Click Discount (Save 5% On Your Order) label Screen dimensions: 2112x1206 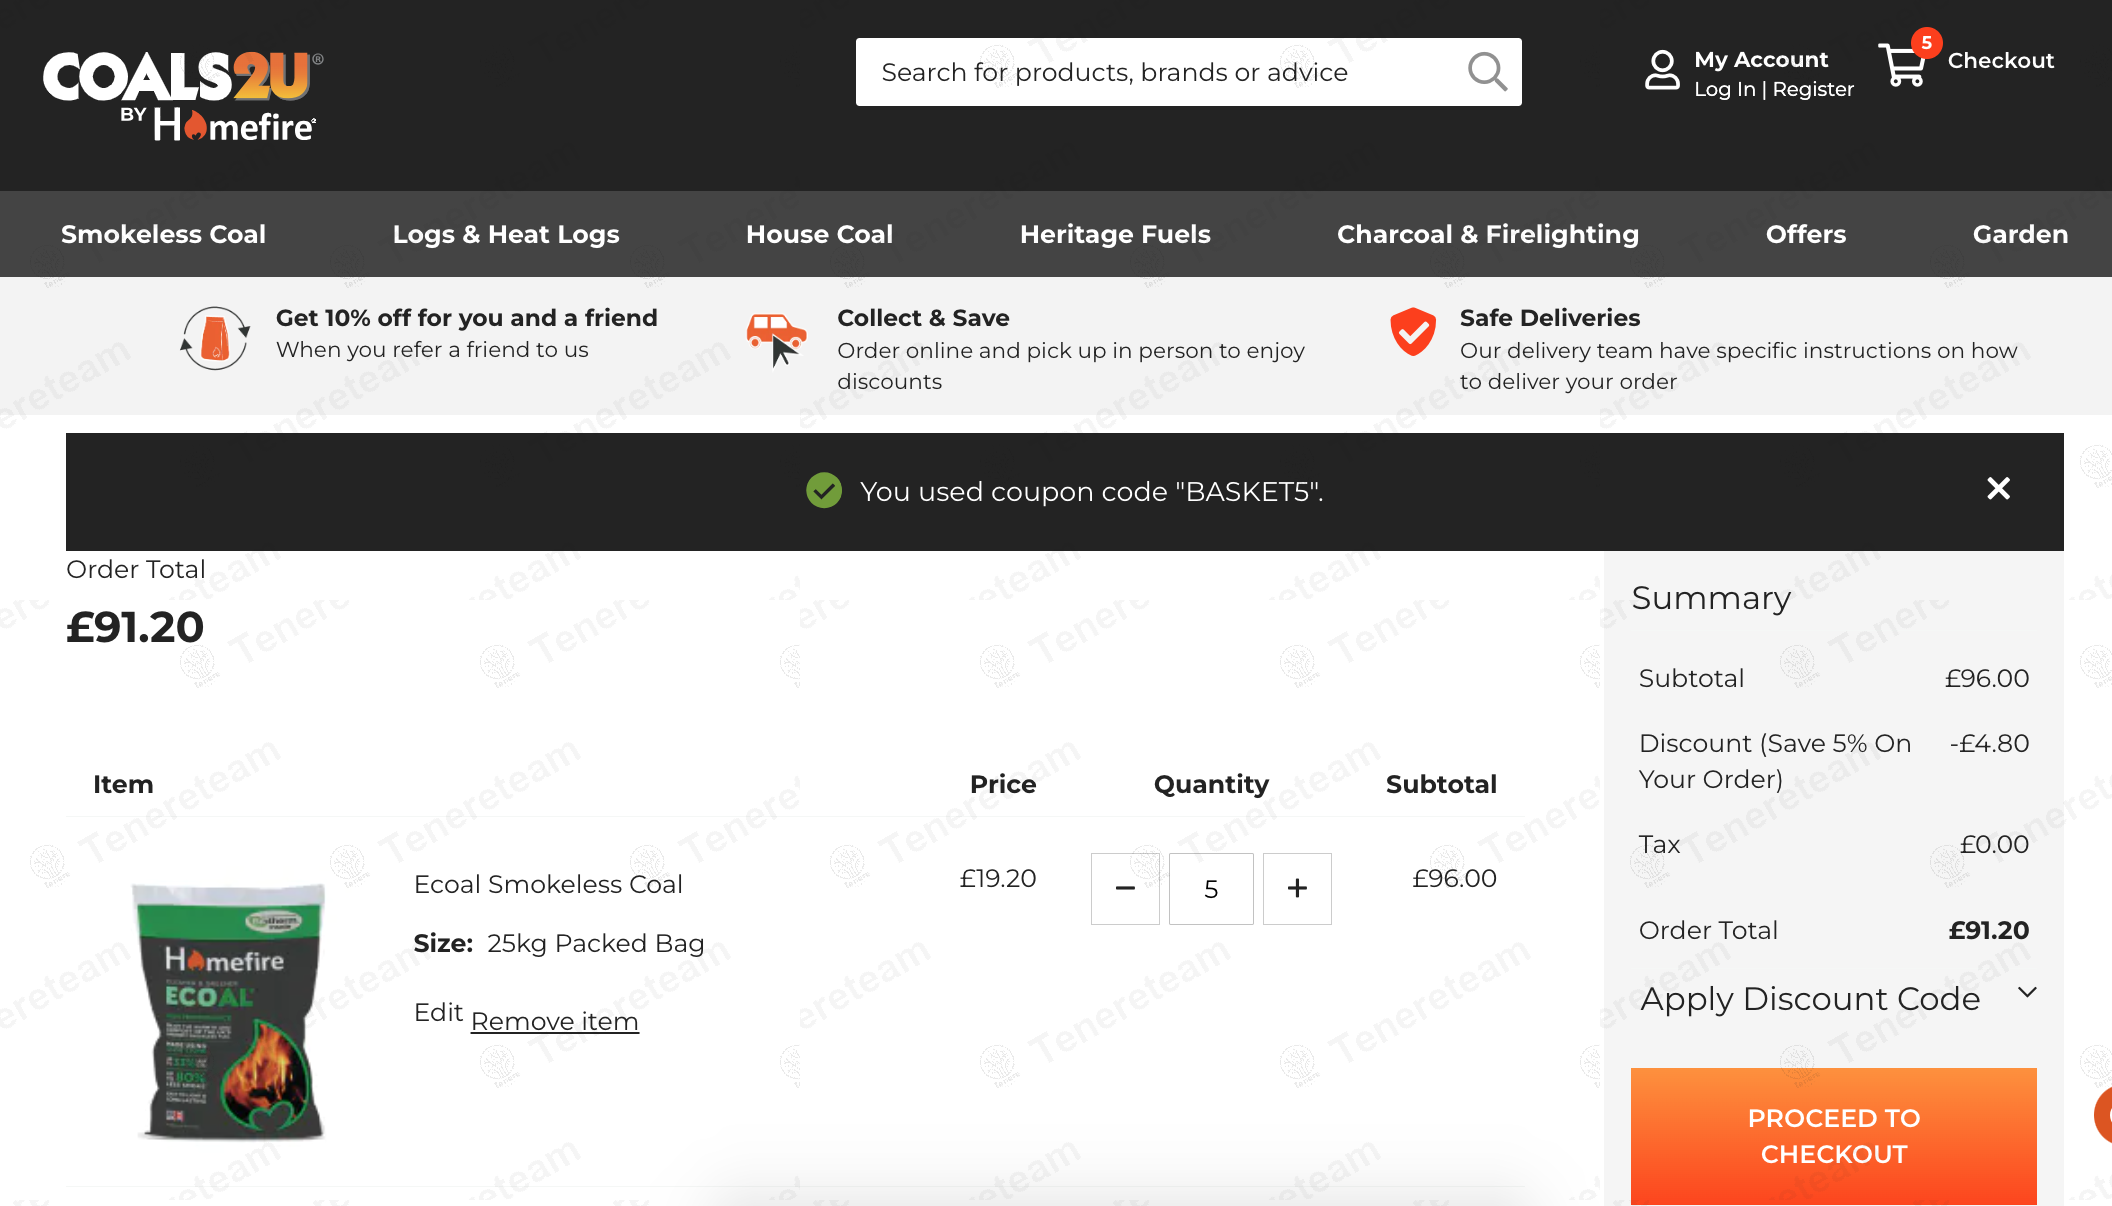1775,761
